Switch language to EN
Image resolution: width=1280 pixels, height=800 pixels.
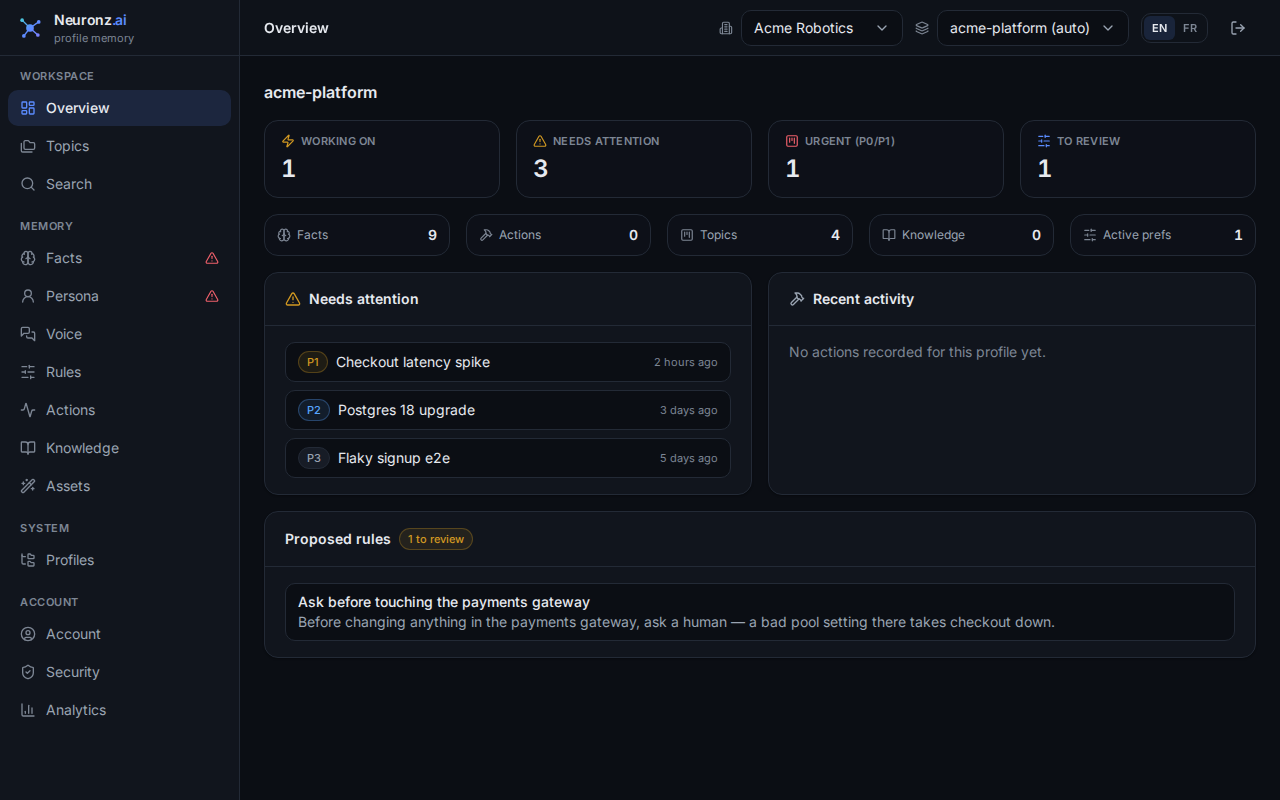tap(1159, 28)
